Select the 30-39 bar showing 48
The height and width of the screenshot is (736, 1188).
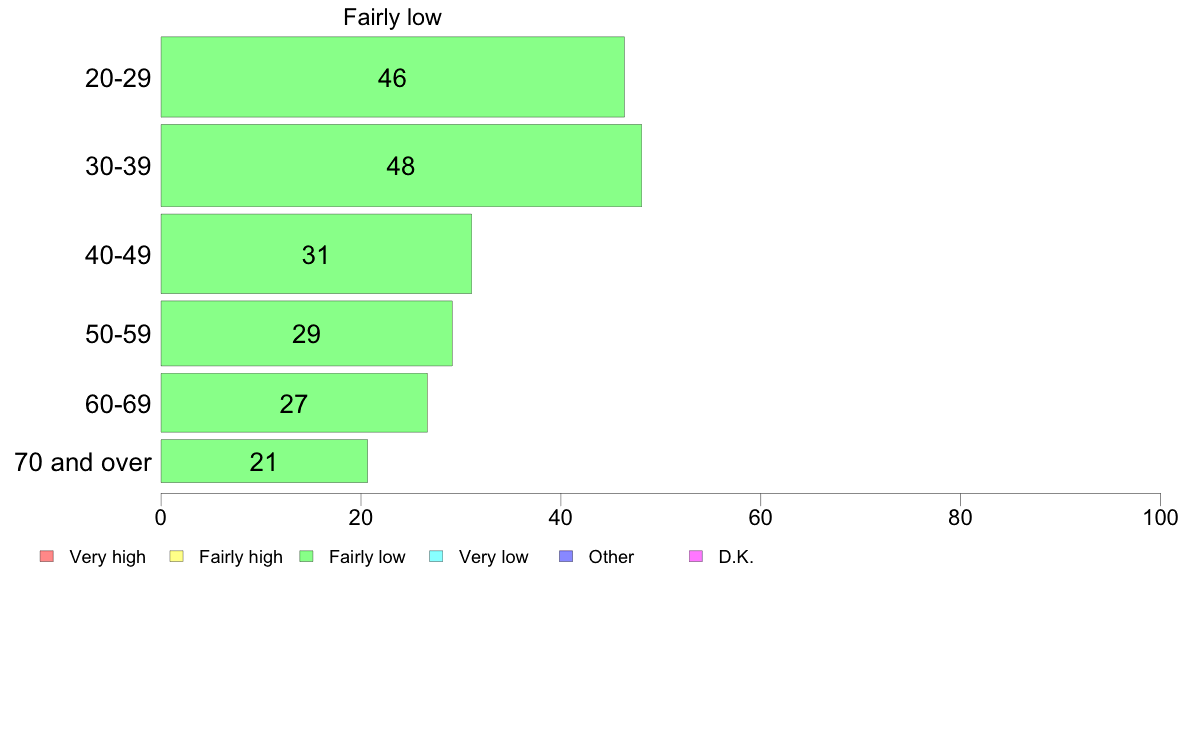[x=401, y=165]
